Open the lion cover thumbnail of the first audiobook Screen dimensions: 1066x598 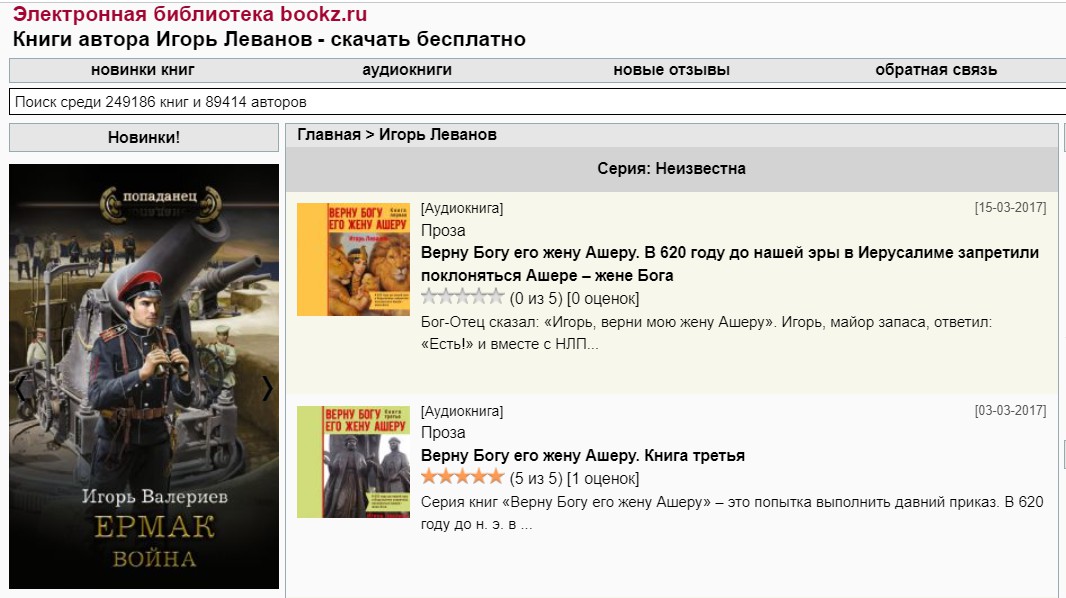pyautogui.click(x=354, y=259)
